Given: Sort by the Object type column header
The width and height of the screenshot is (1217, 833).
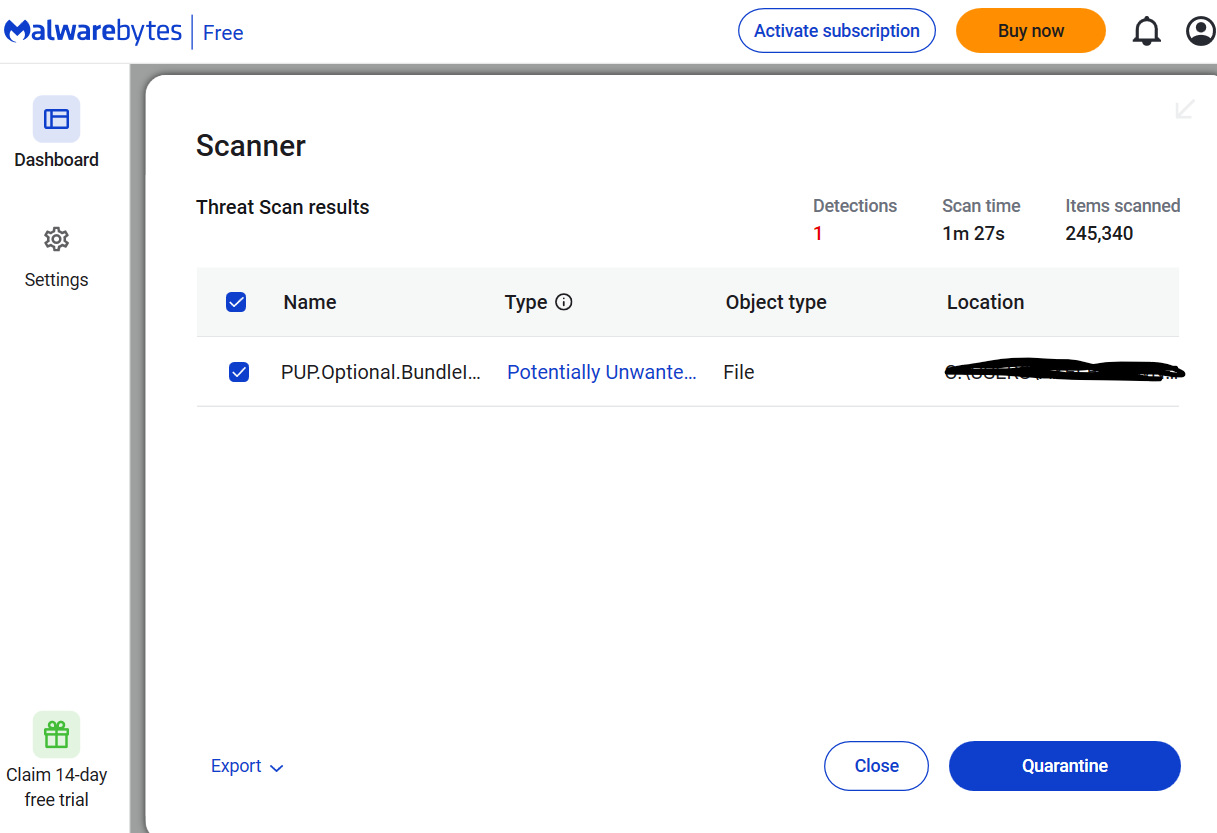Looking at the screenshot, I should pyautogui.click(x=776, y=302).
